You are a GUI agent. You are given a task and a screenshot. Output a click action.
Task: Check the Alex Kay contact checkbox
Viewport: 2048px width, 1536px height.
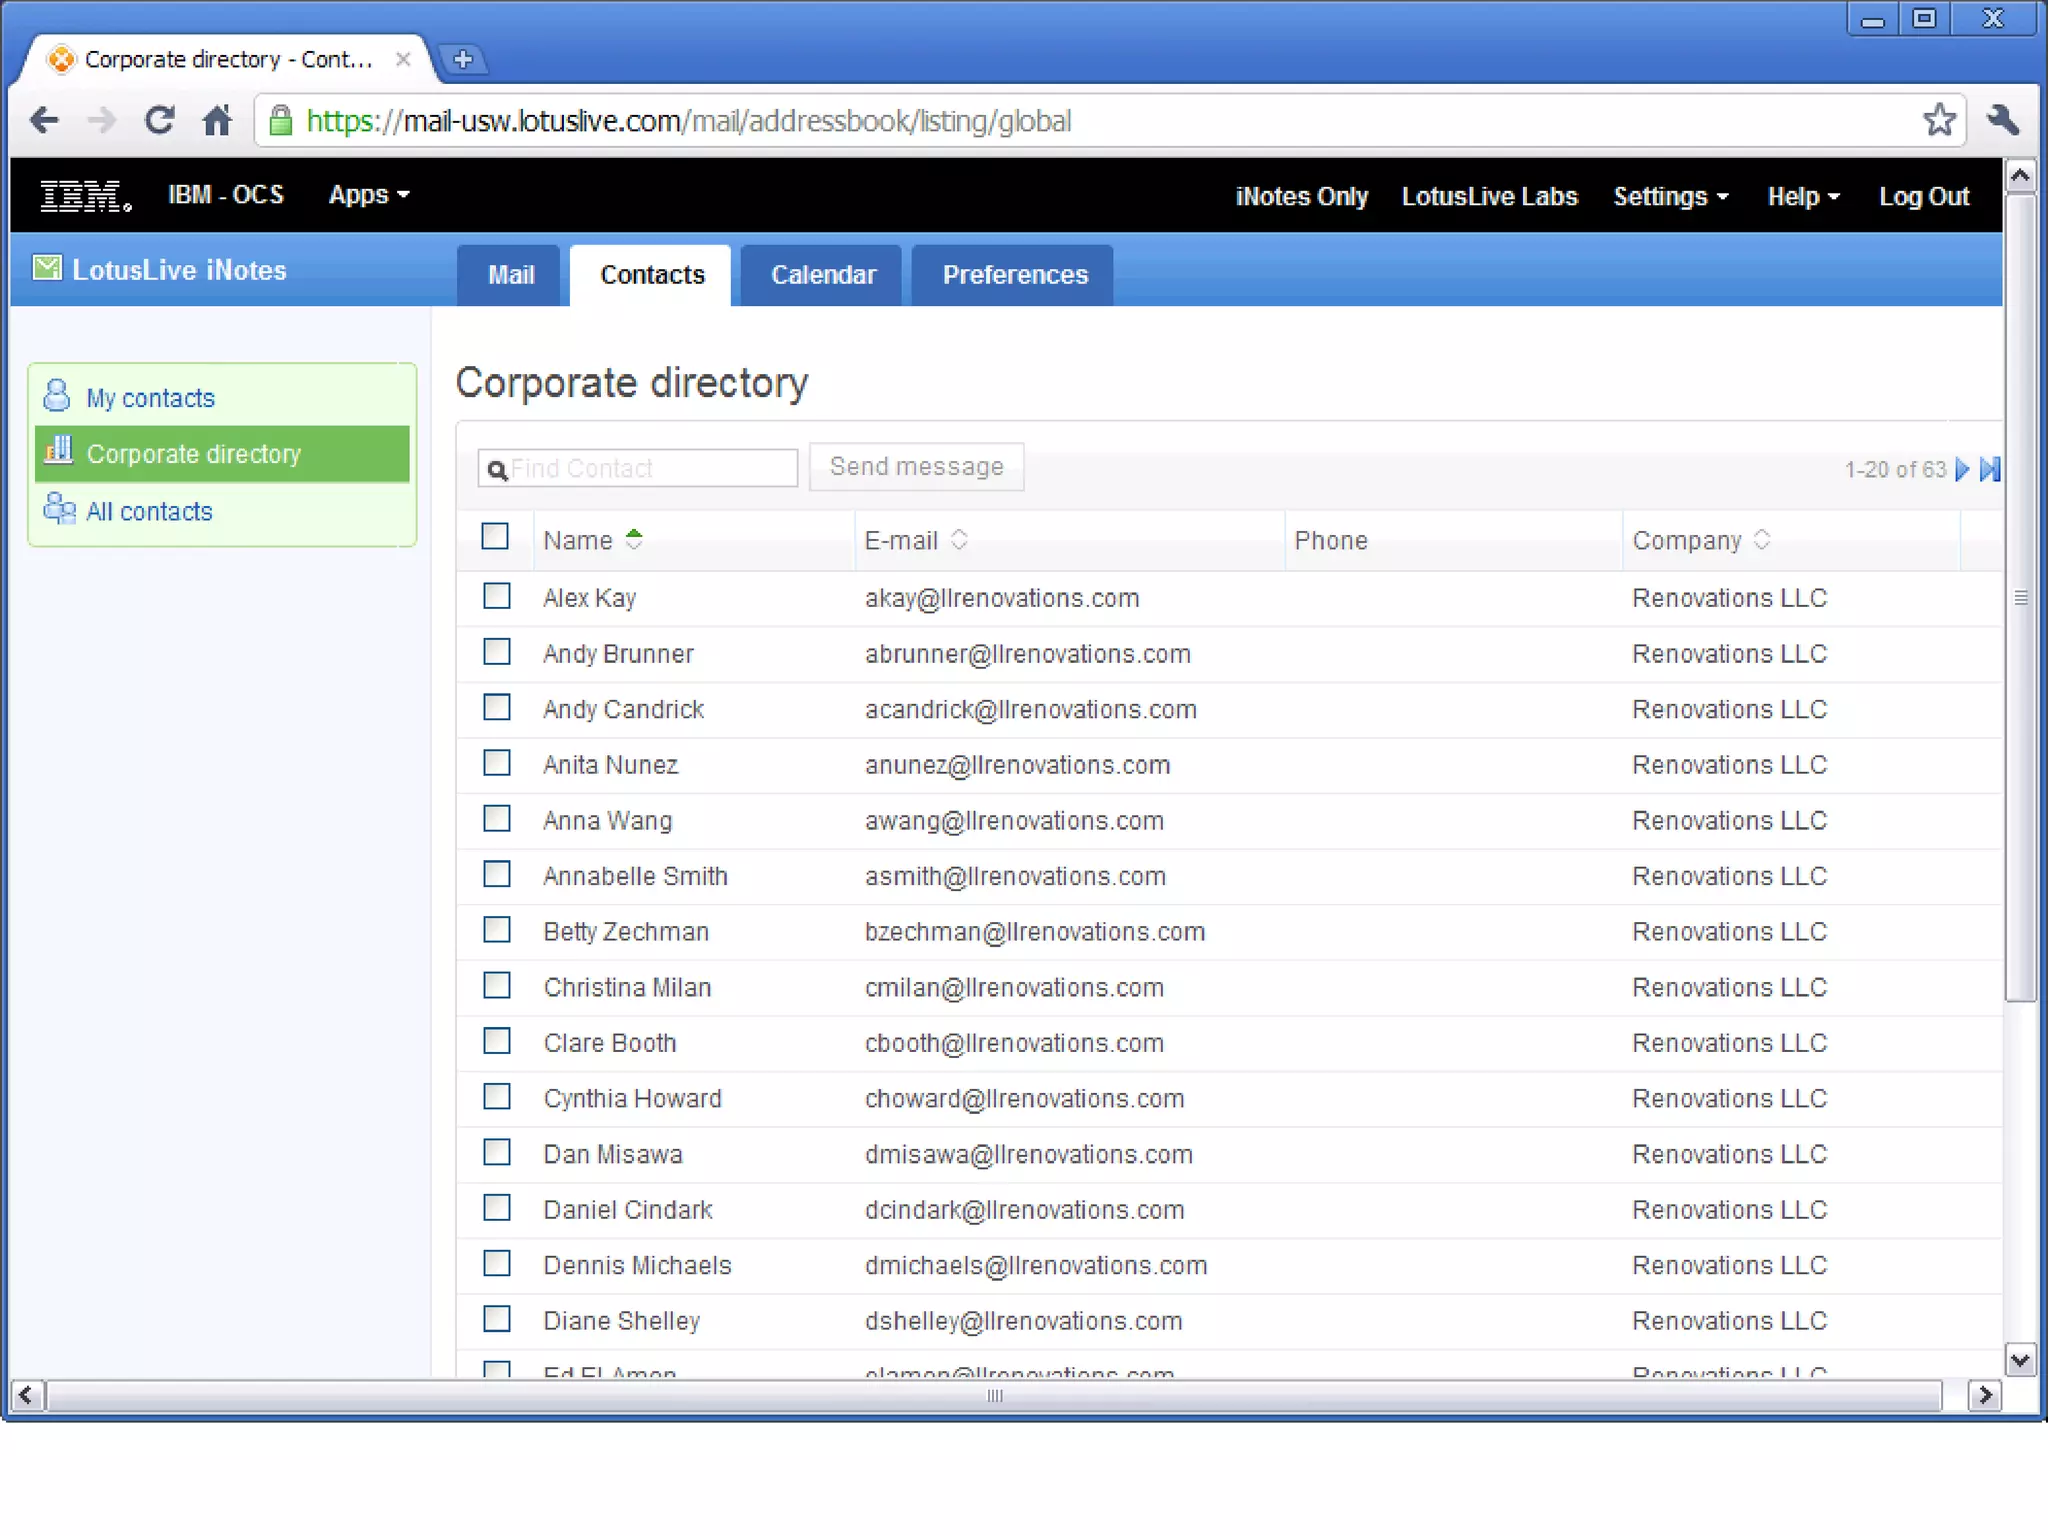pos(496,596)
